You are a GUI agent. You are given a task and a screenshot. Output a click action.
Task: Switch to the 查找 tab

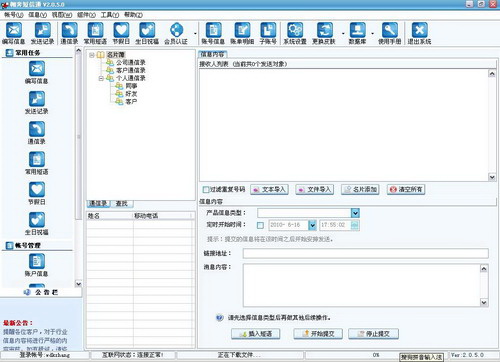pyautogui.click(x=122, y=203)
